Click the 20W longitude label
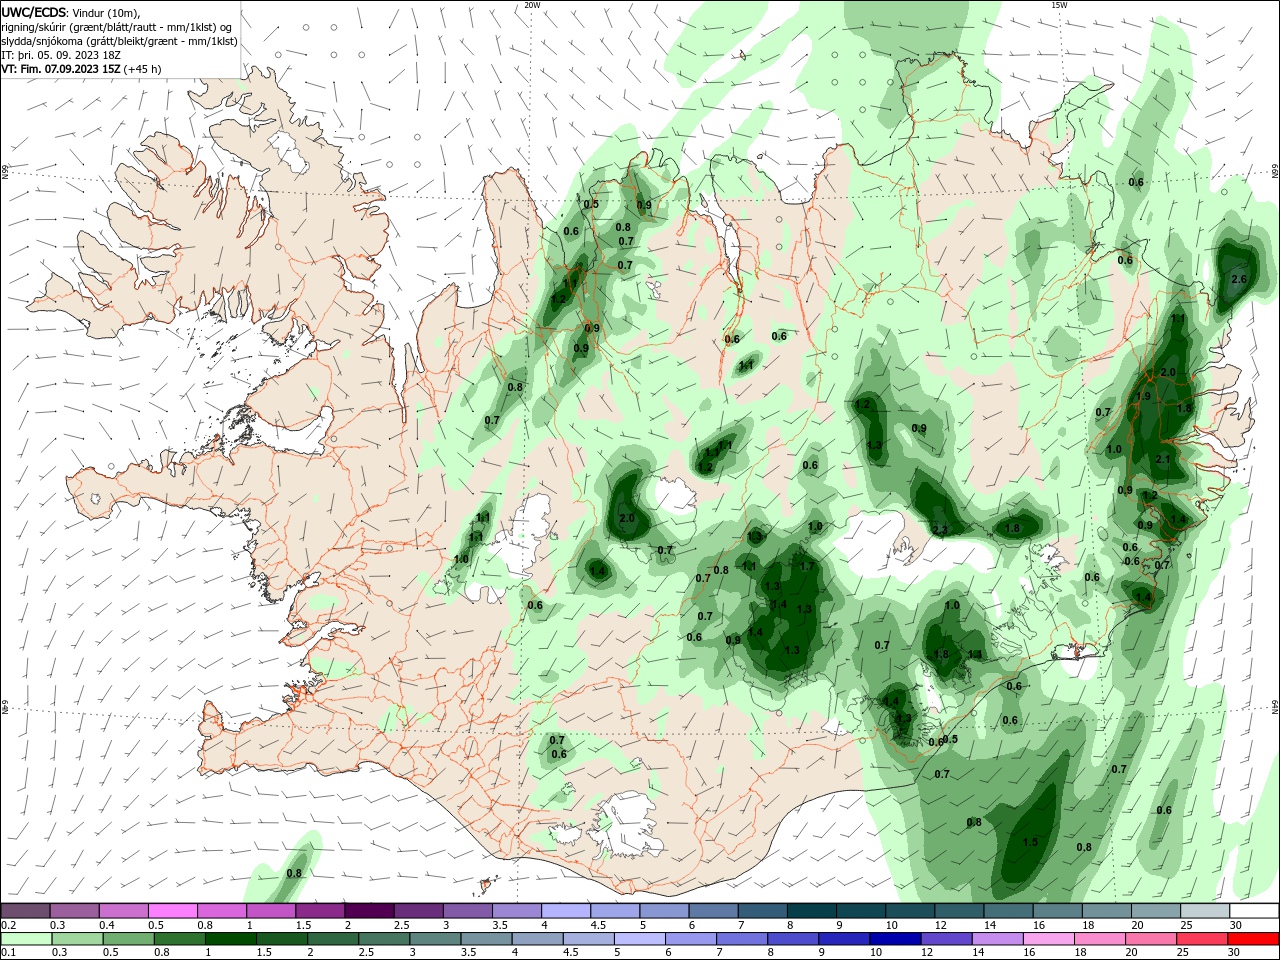This screenshot has height=960, width=1280. (532, 5)
